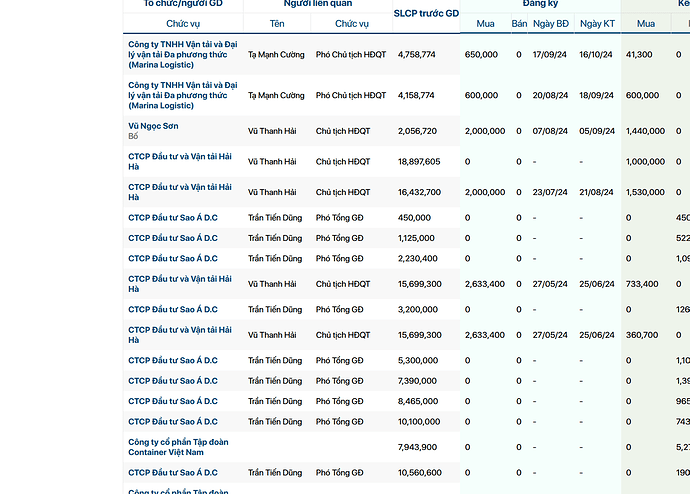The width and height of the screenshot is (690, 494).
Task: Select the SLCP value 7,943,900
Action: pos(417,447)
